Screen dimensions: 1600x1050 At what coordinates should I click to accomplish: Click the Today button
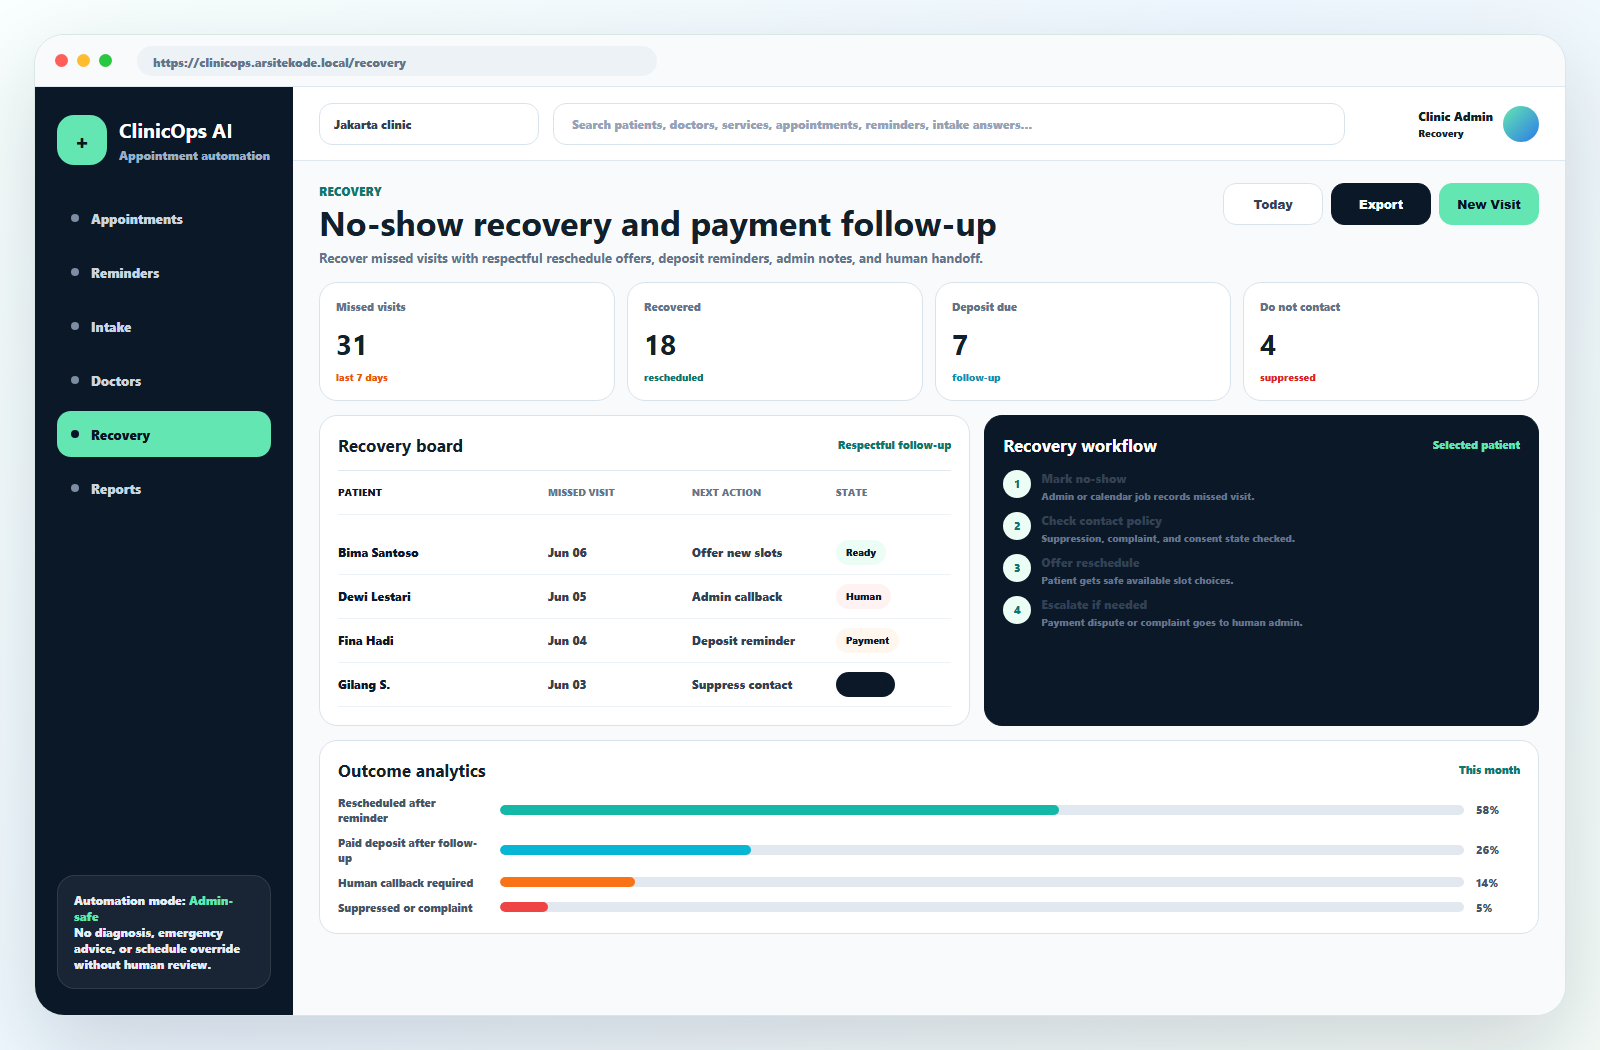pos(1273,204)
